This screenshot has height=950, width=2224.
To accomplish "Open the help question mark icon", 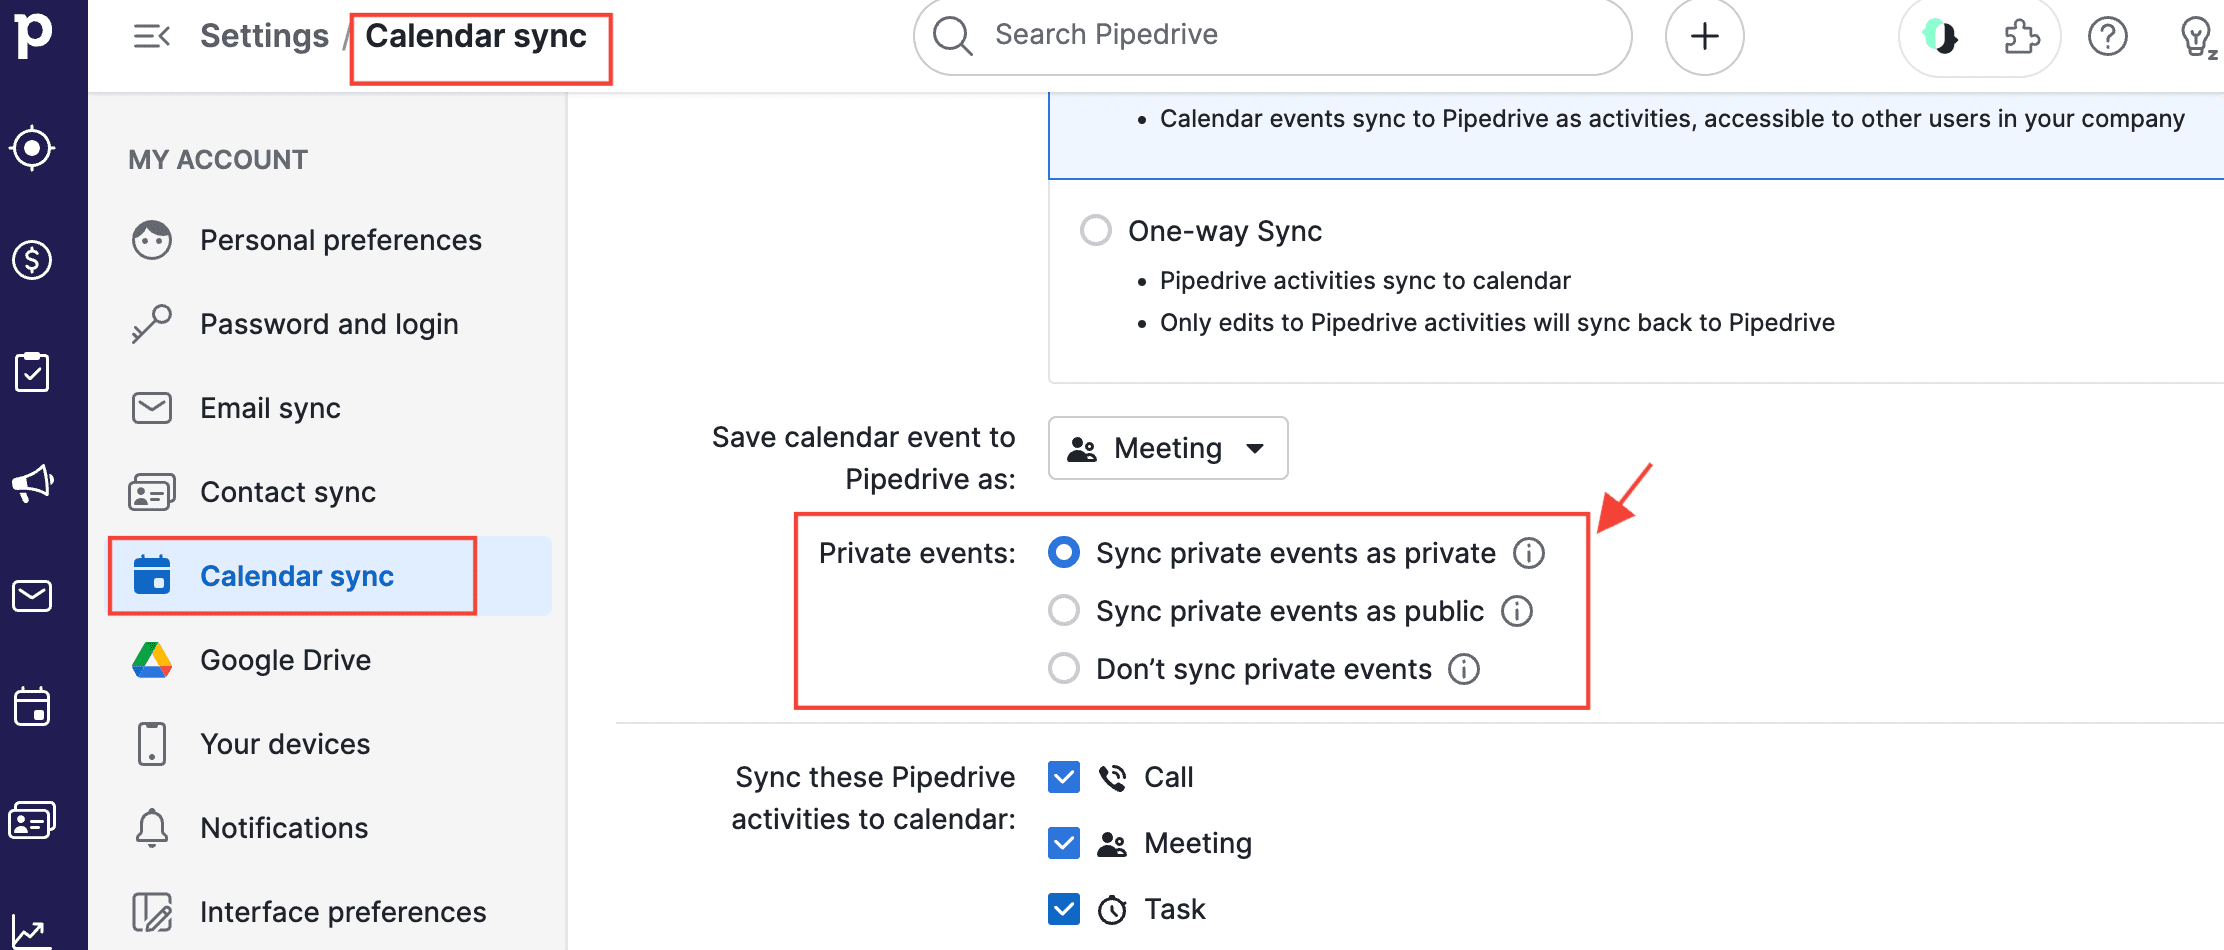I will click(x=2107, y=37).
